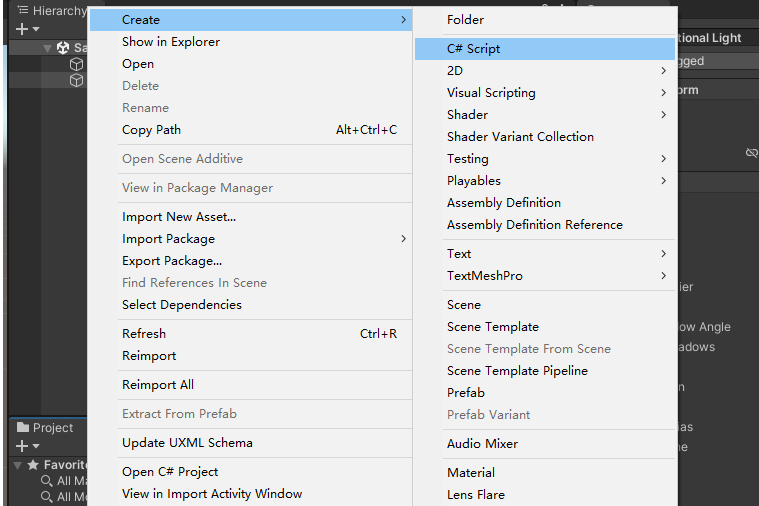Create an Assembly Definition Reference

[545, 225]
